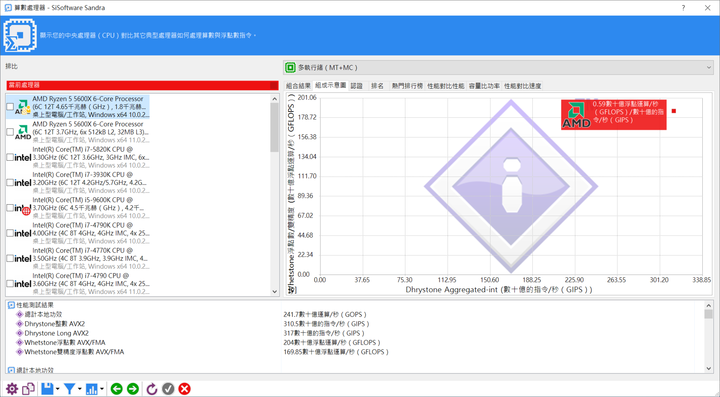
Task: Click the diamond icon beside Dhrystone Long AVX2
Action: point(19,333)
